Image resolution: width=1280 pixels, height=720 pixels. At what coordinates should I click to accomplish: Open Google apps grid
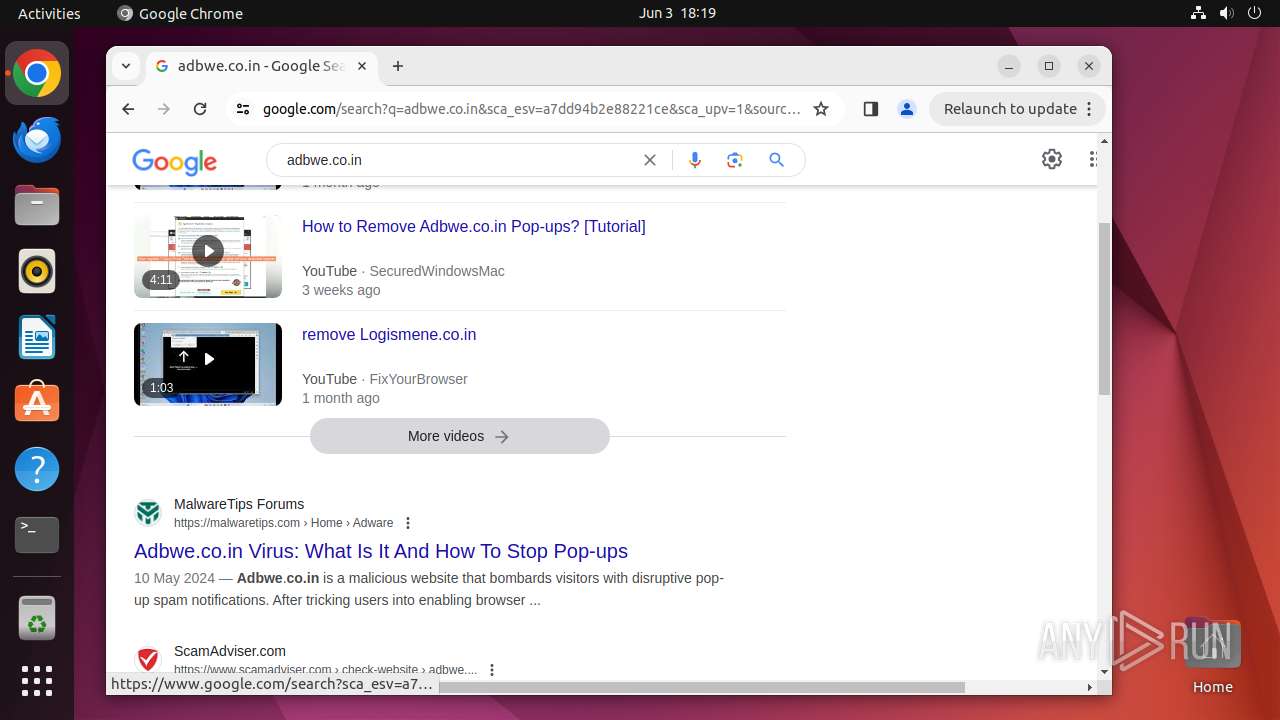pos(1095,159)
